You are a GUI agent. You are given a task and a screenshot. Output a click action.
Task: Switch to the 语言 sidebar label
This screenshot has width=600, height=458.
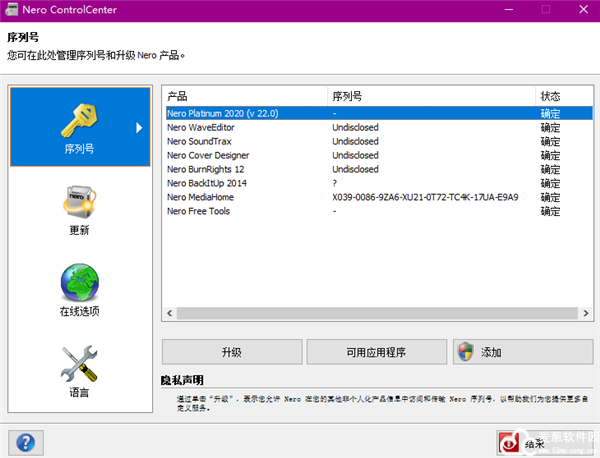tap(79, 392)
